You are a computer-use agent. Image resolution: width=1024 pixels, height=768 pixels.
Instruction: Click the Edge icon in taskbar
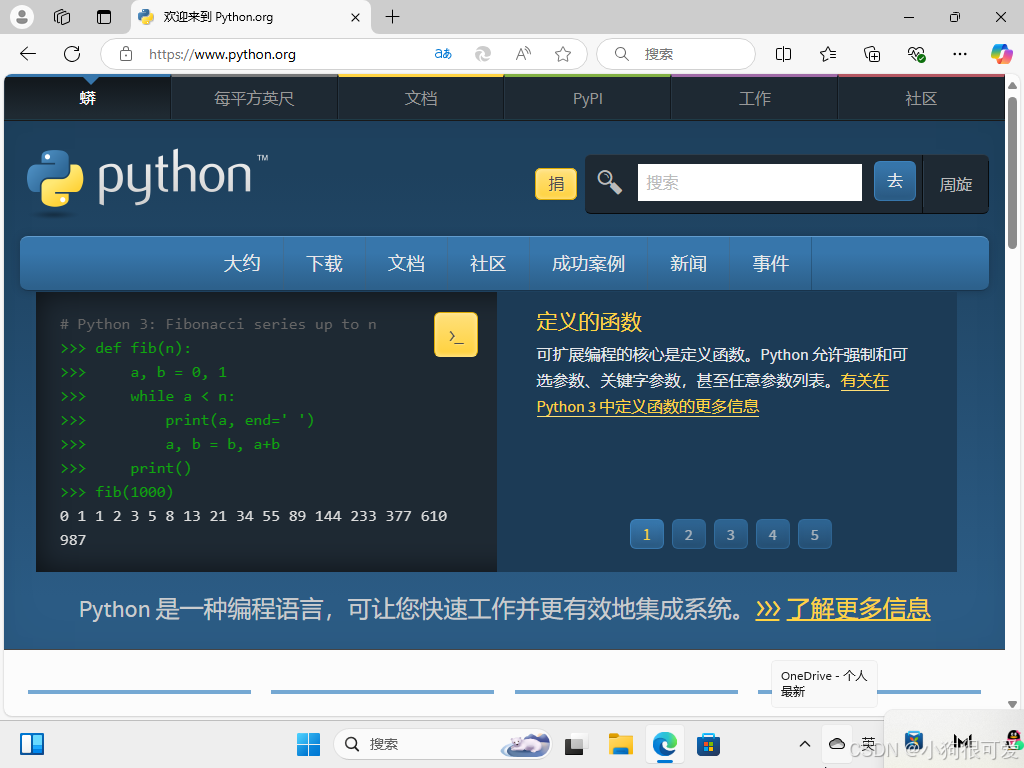coord(665,744)
